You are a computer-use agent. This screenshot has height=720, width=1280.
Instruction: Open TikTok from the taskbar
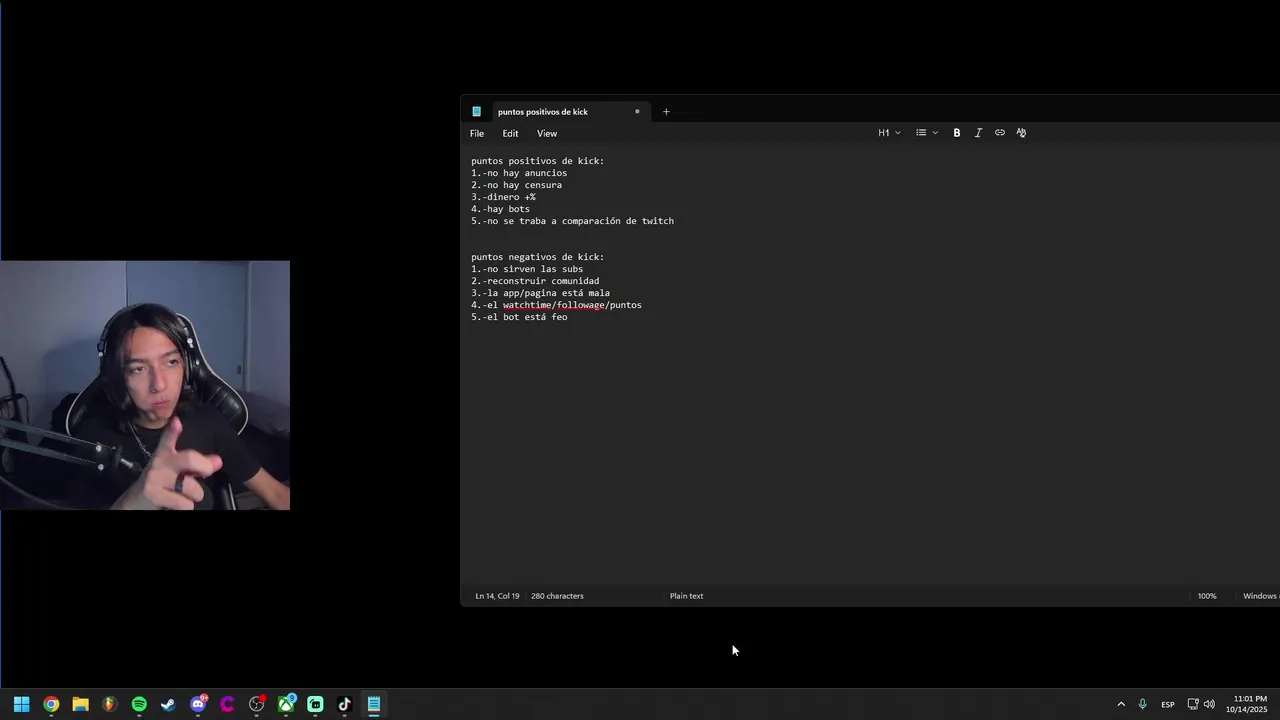click(344, 704)
